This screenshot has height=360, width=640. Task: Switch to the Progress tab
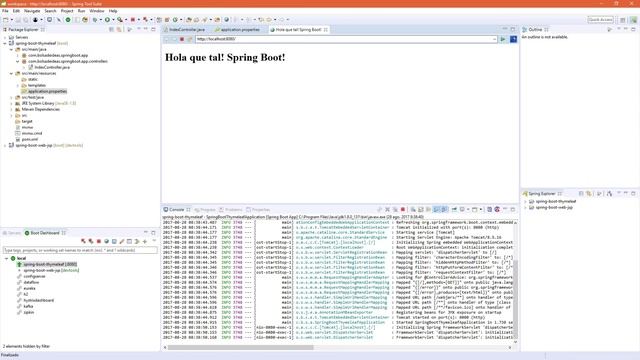(x=204, y=210)
